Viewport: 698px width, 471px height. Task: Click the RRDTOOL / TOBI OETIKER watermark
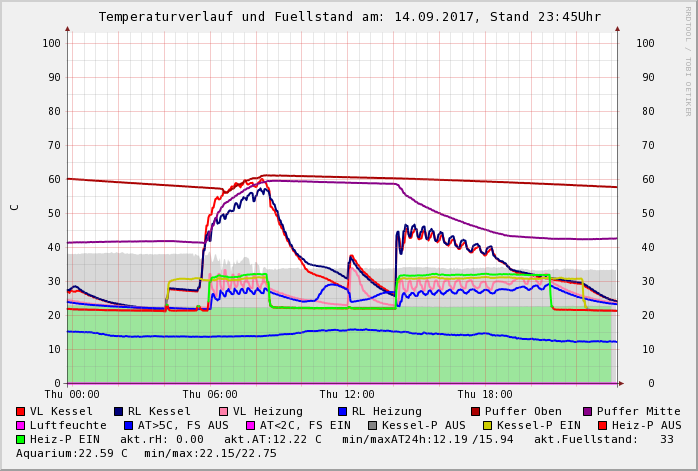point(688,60)
